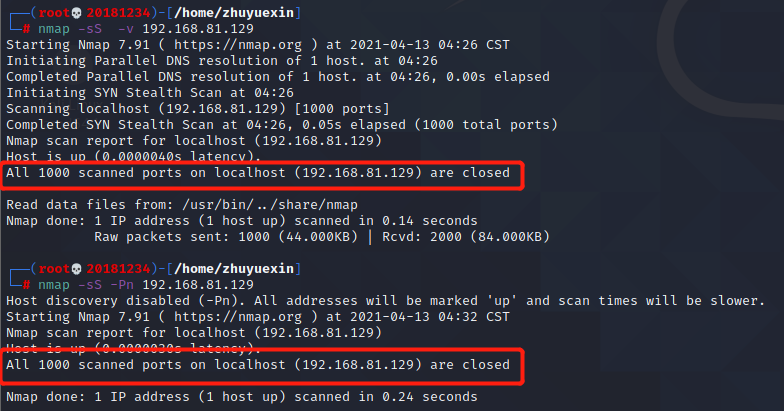Screen dimensions: 784x411
Task: Click the https://nmap.org link in second scan output
Action: (x=238, y=317)
